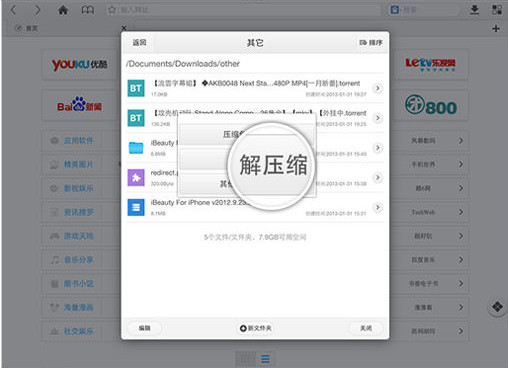Go back with the browser back arrow
This screenshot has height=368, width=508.
[x=13, y=10]
